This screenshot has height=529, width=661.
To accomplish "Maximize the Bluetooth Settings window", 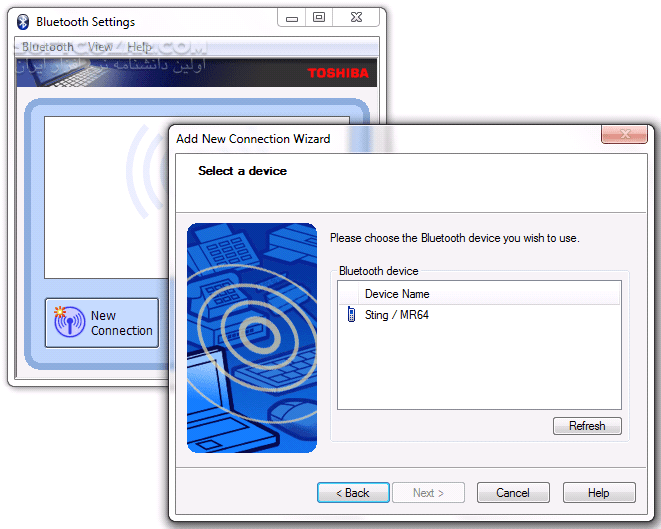I will click(x=319, y=17).
